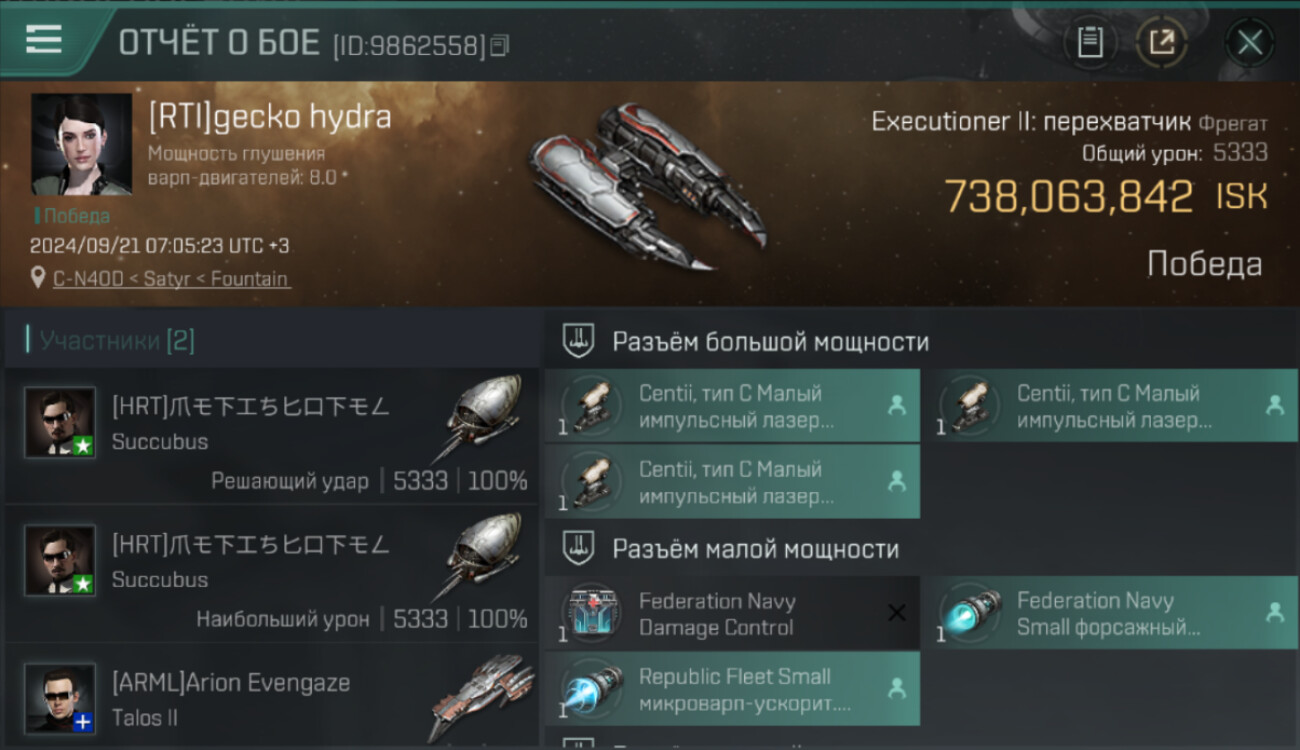Open the C-N4OD < Satyr < Fountain location link
1300x750 pixels.
(x=171, y=279)
